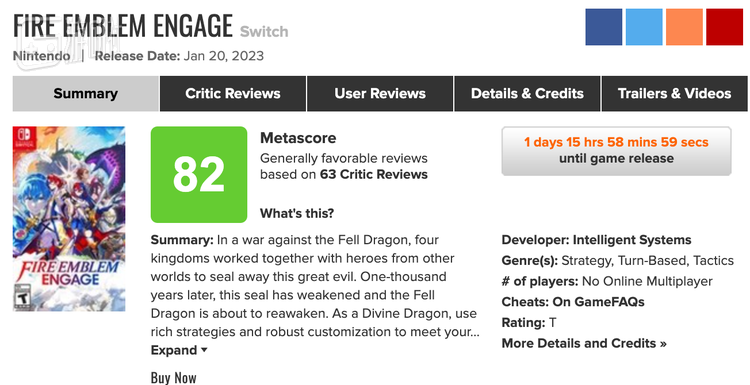Image resolution: width=750 pixels, height=385 pixels.
Task: Open the 63 Critic Reviews link
Action: [x=374, y=175]
